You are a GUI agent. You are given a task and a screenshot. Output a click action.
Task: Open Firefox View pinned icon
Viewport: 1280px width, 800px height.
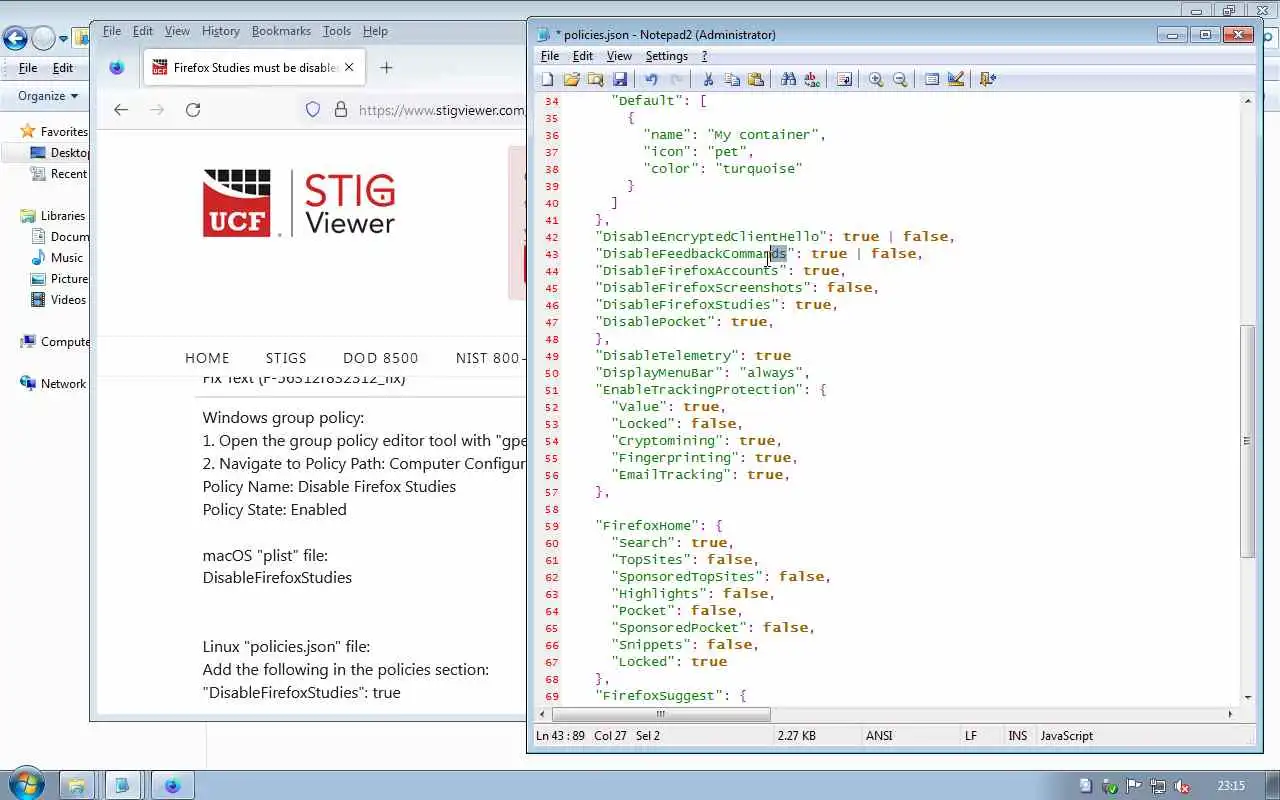(x=117, y=68)
